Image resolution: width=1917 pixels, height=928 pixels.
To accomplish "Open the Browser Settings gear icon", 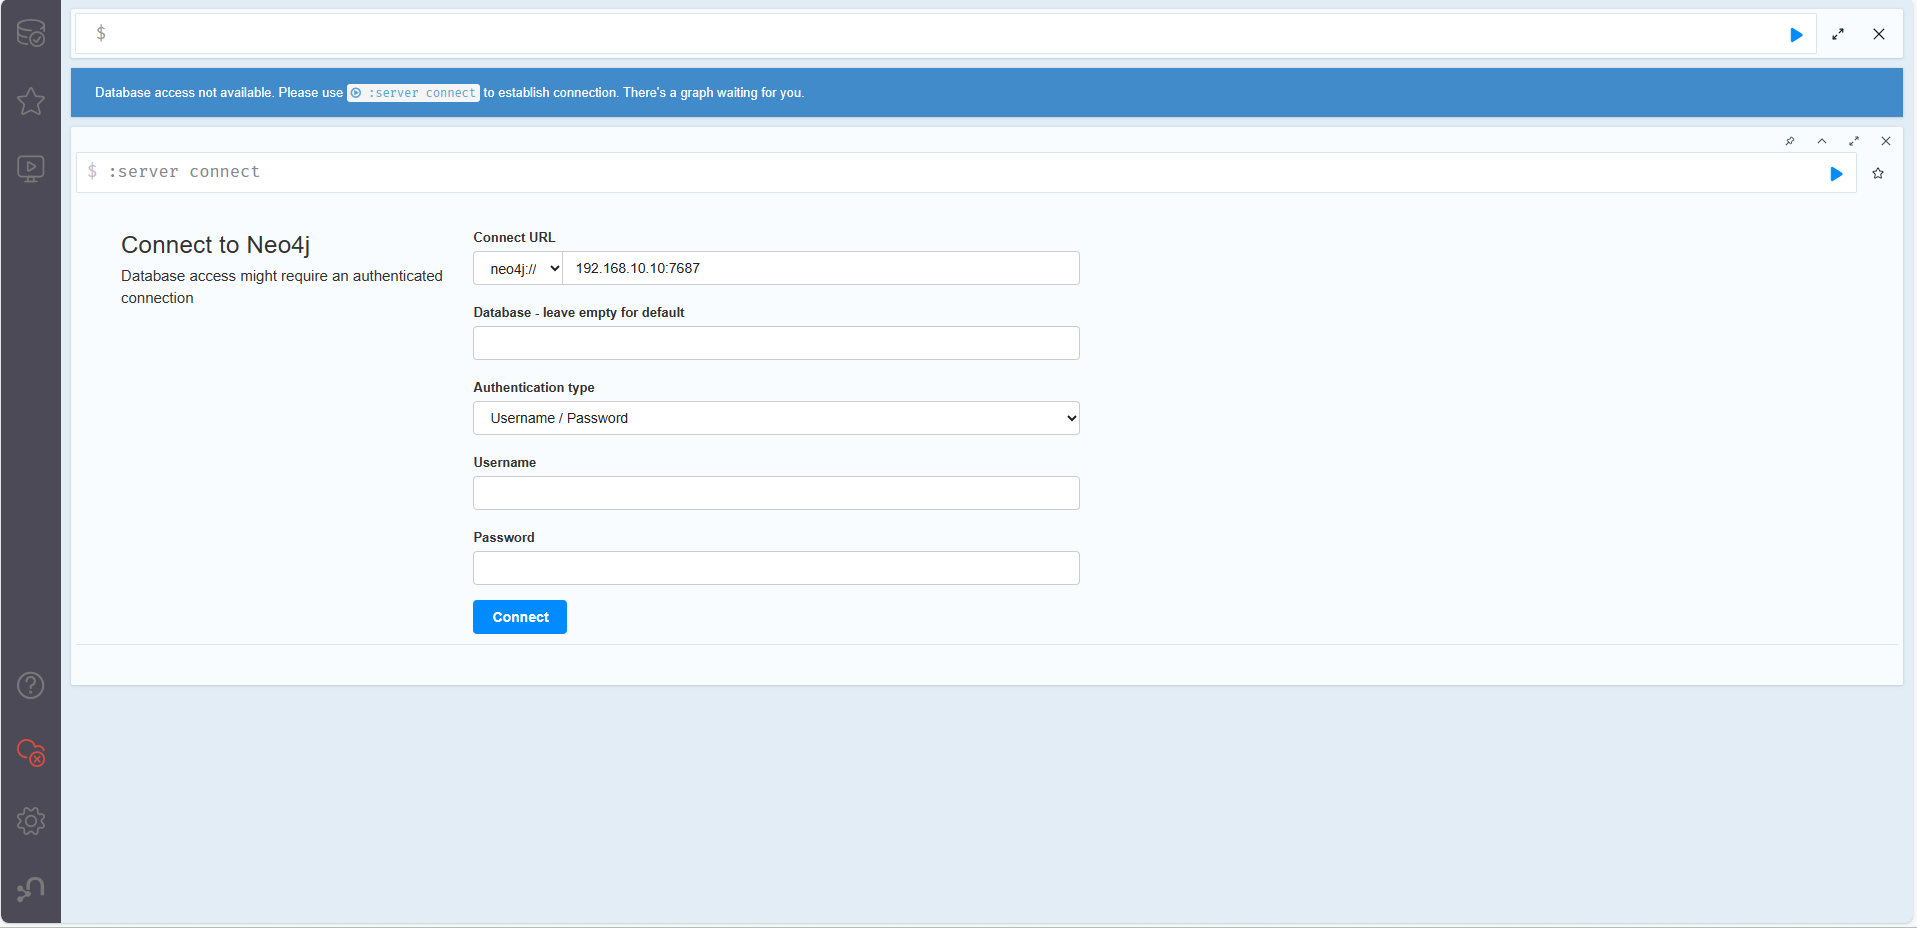I will tap(31, 821).
